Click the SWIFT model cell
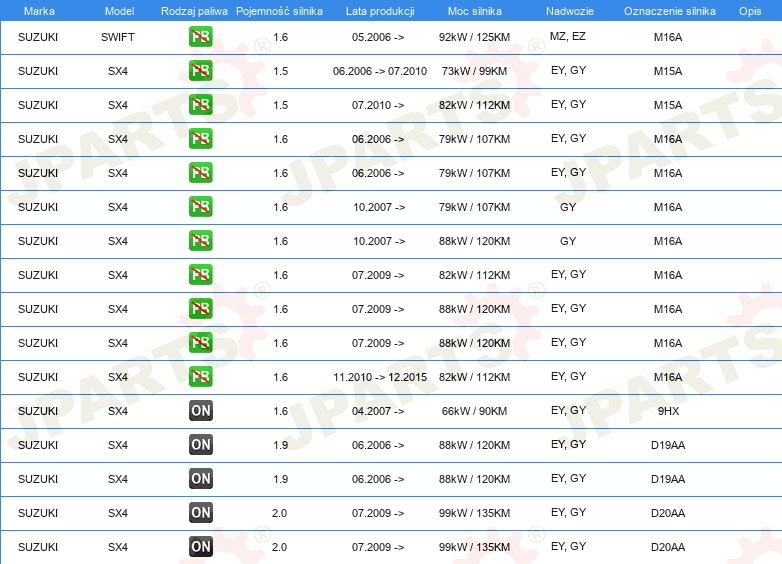782x564 pixels. click(118, 37)
